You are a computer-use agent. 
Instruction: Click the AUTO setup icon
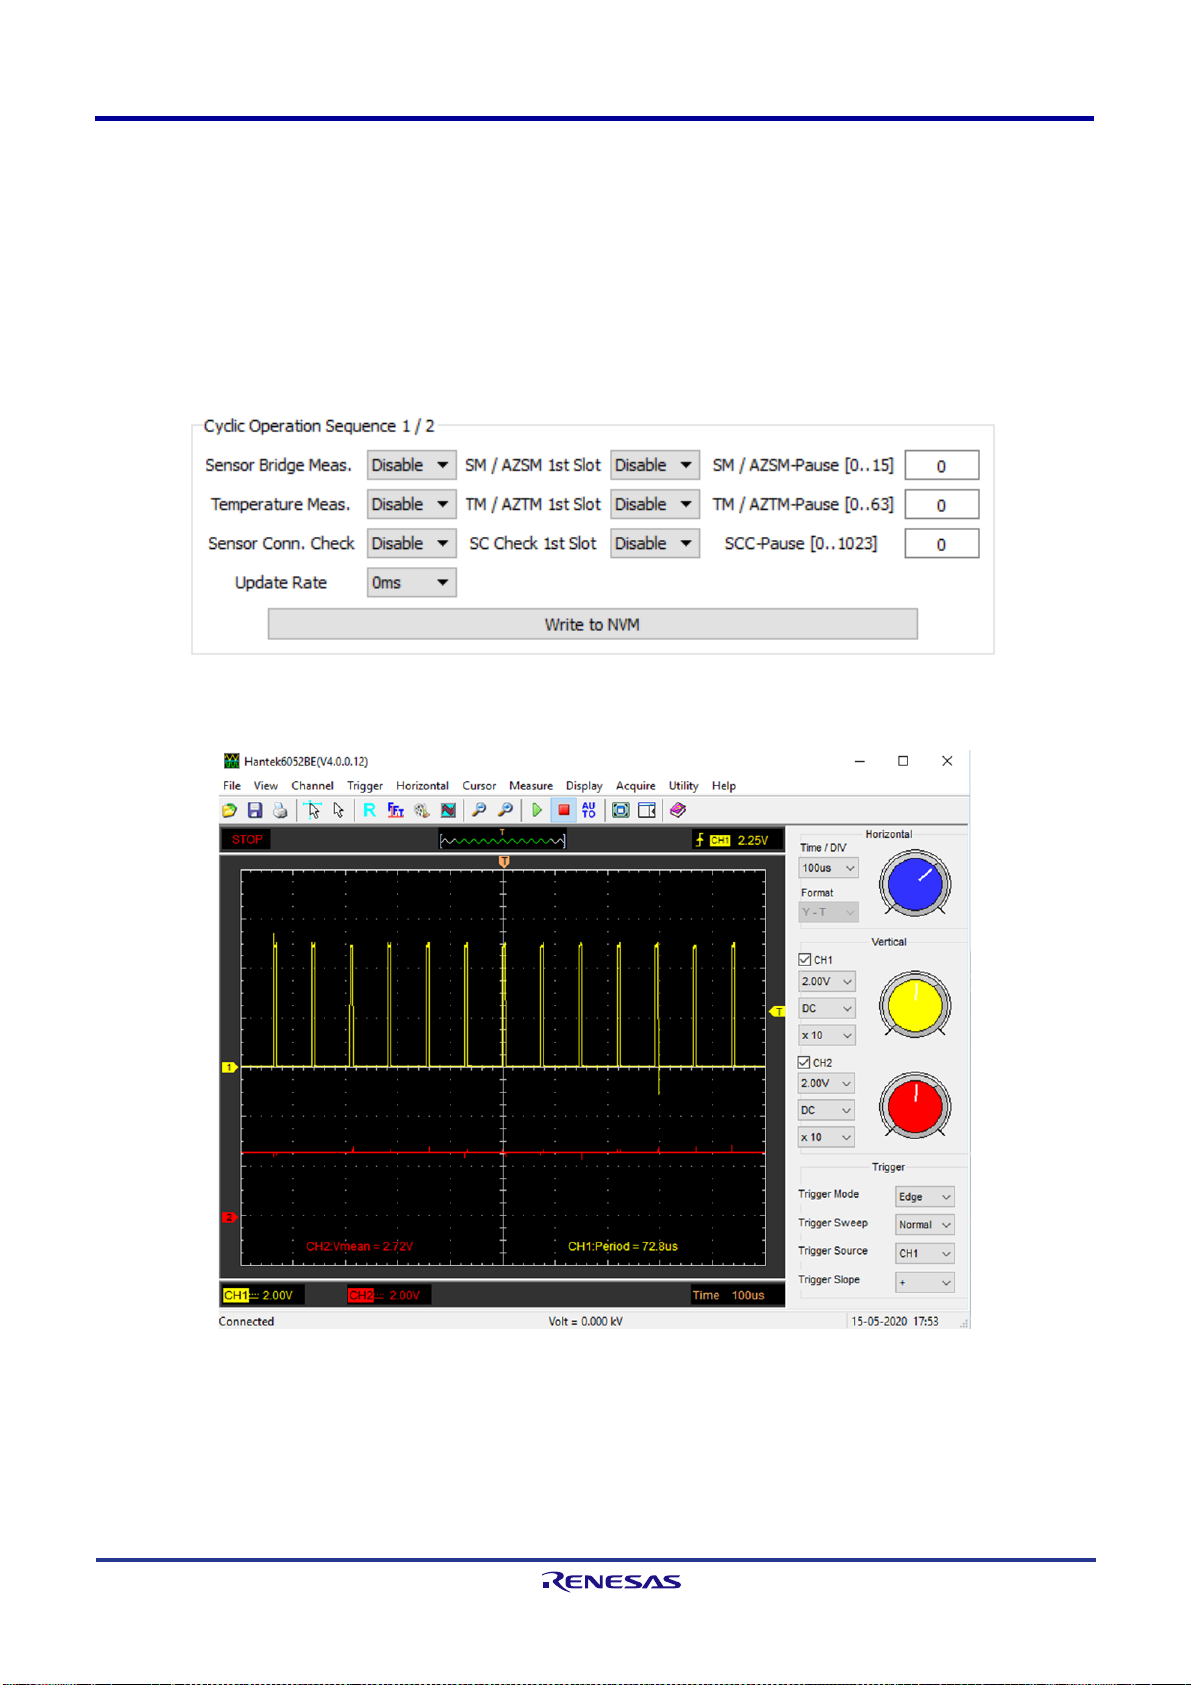tap(589, 810)
